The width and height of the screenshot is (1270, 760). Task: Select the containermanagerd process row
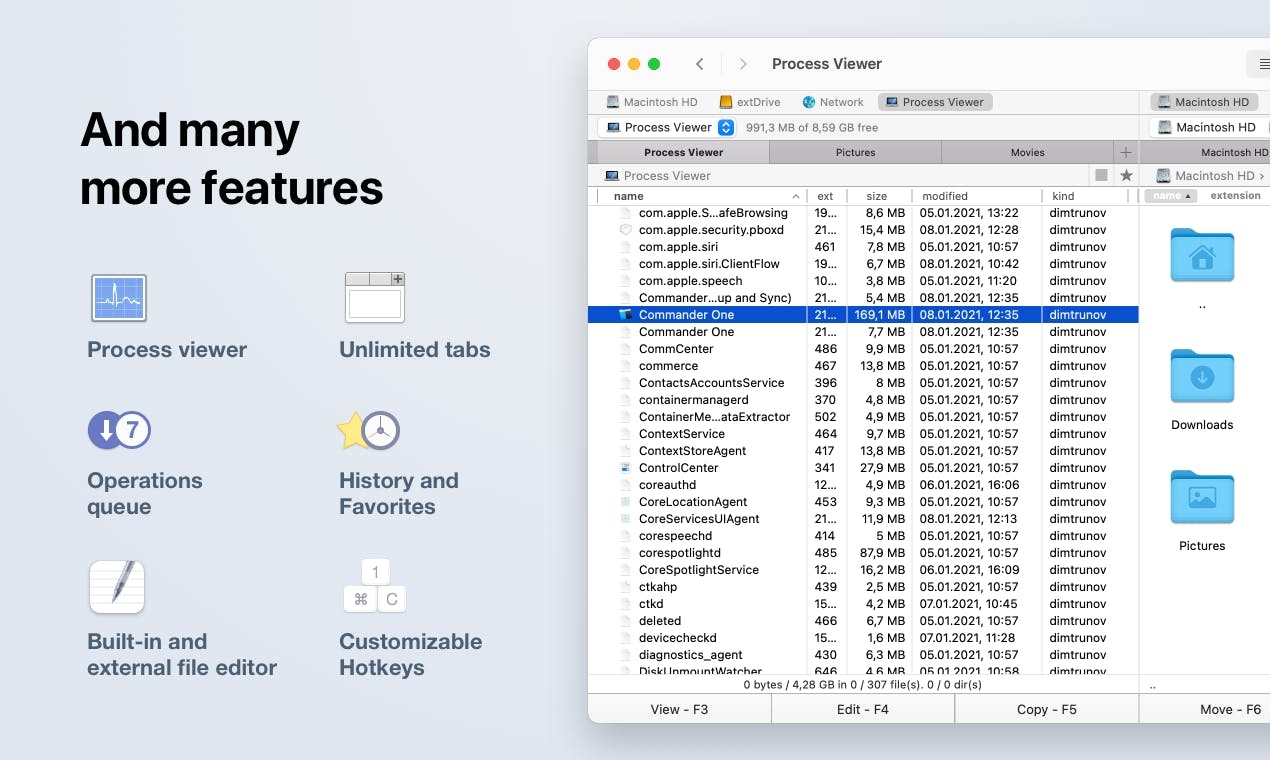(864, 400)
